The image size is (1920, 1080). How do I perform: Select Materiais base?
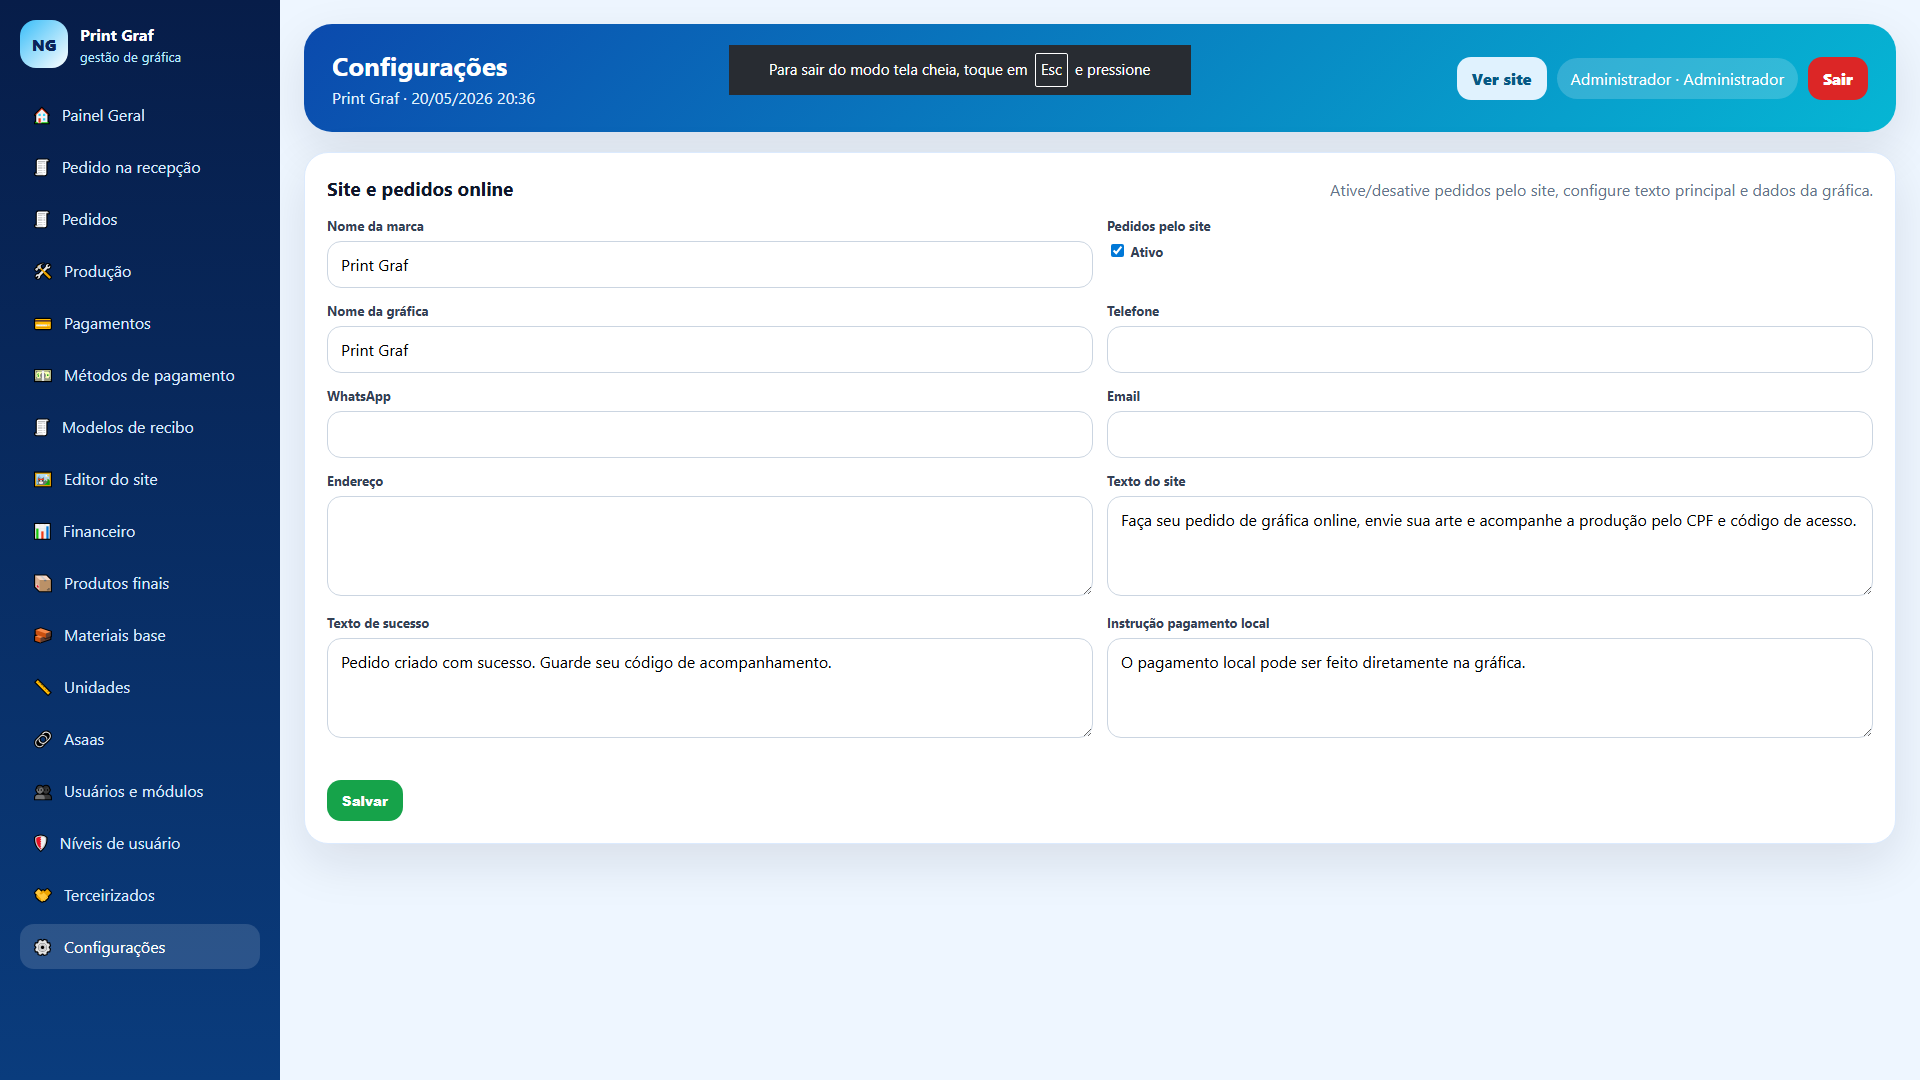140,636
